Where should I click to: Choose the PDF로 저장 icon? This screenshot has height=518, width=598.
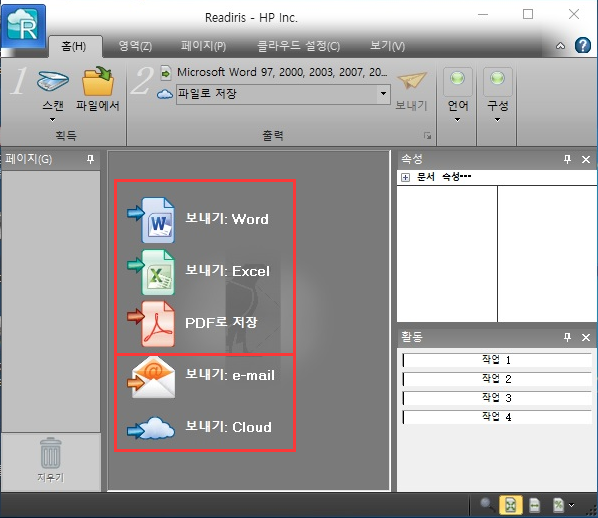151,323
